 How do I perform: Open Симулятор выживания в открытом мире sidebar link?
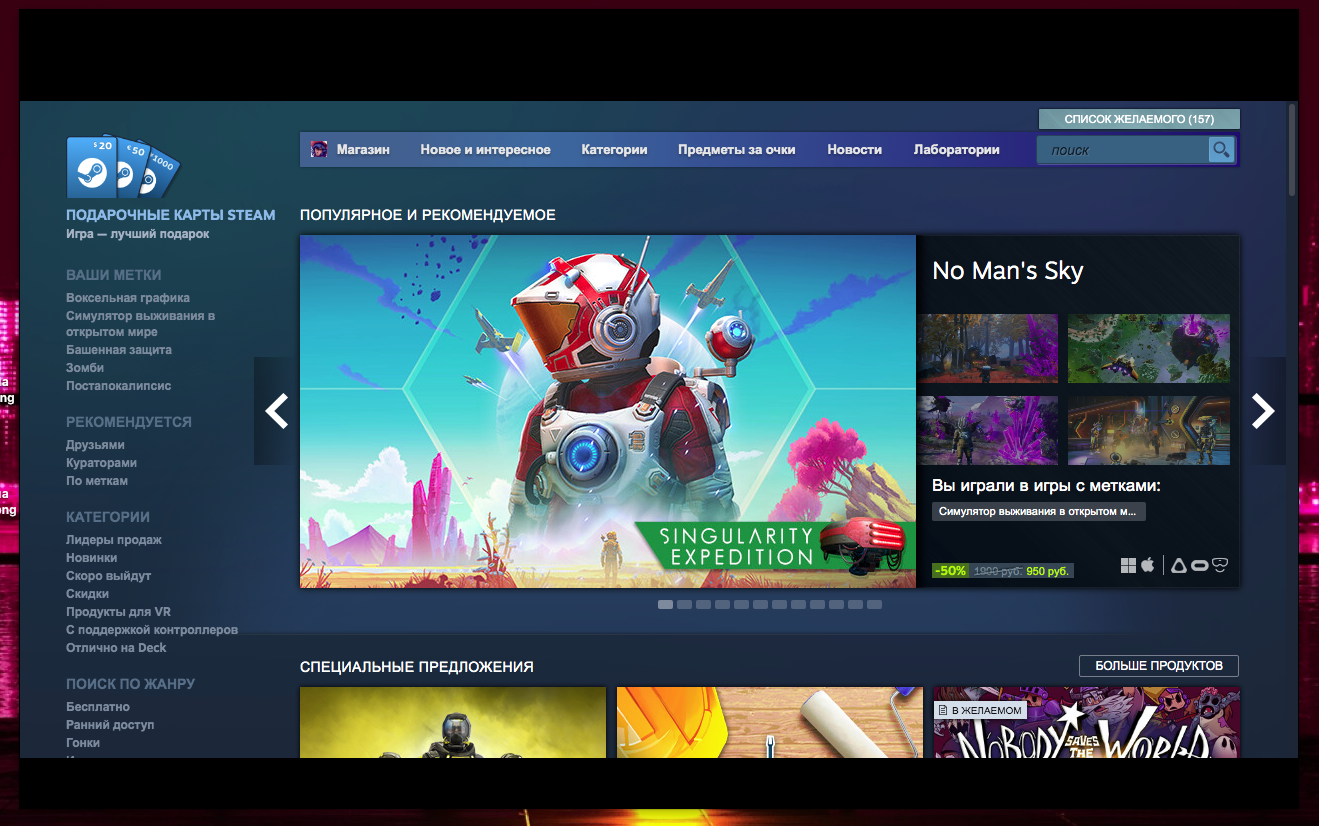[141, 324]
